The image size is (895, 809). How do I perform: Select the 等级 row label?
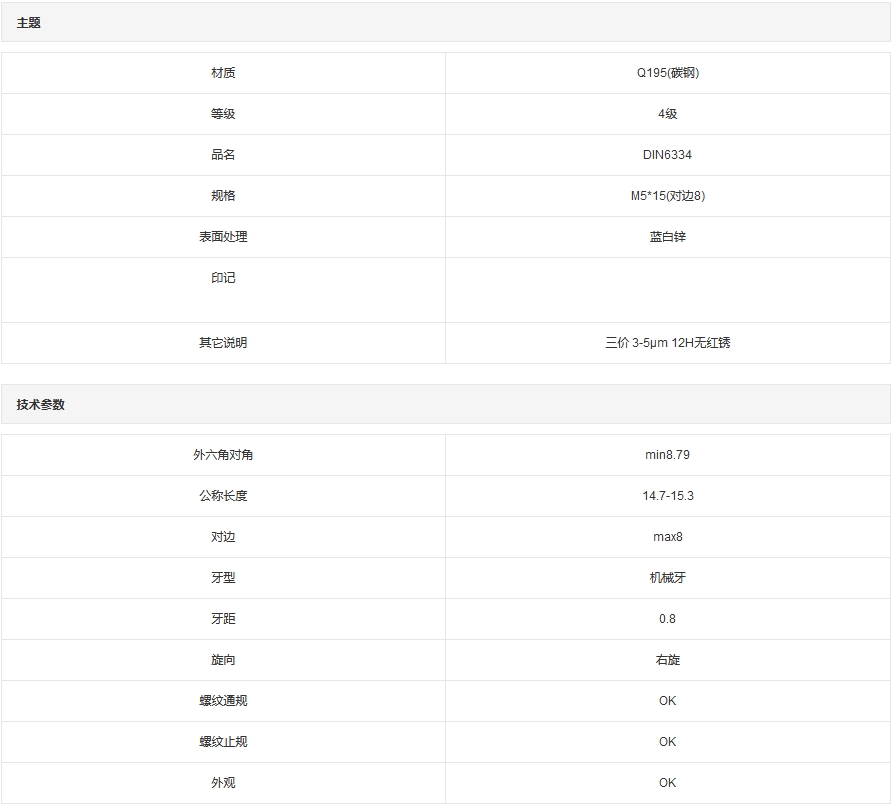223,114
